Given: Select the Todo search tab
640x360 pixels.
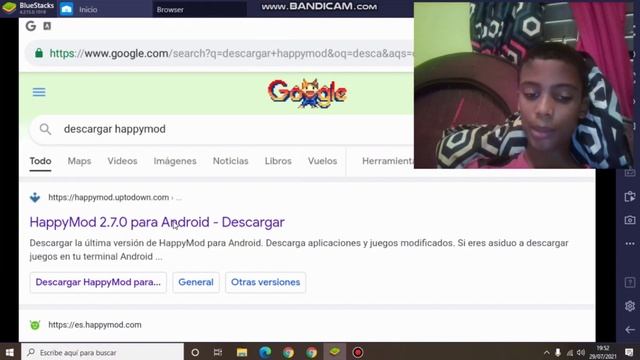Looking at the screenshot, I should click(40, 161).
